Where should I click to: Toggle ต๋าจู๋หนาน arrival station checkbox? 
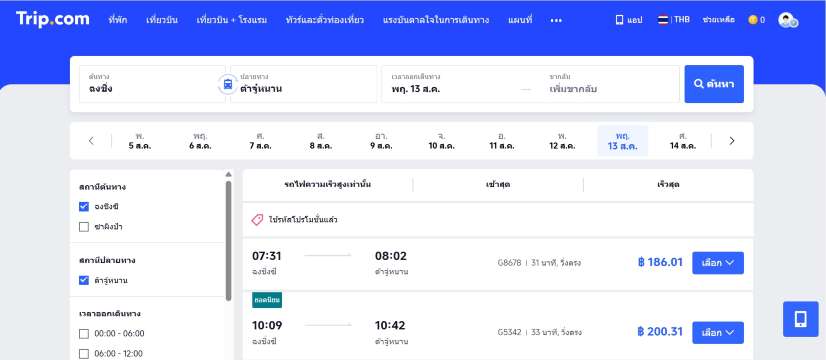(84, 280)
